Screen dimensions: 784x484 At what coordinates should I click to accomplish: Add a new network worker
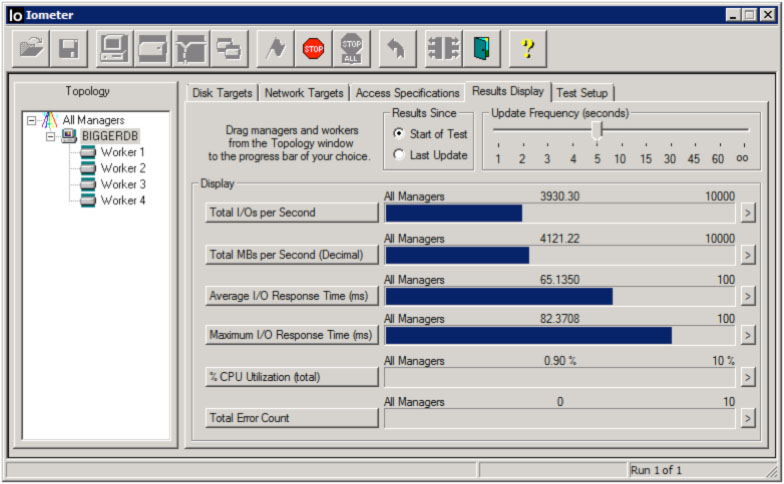[190, 48]
